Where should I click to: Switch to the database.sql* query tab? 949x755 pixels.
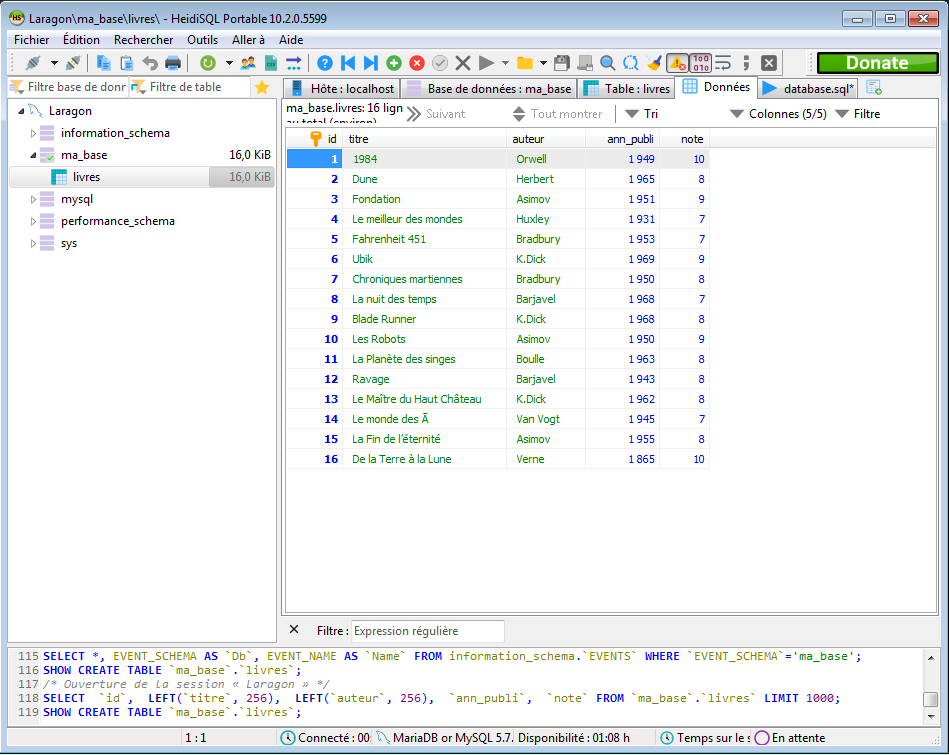click(x=809, y=88)
